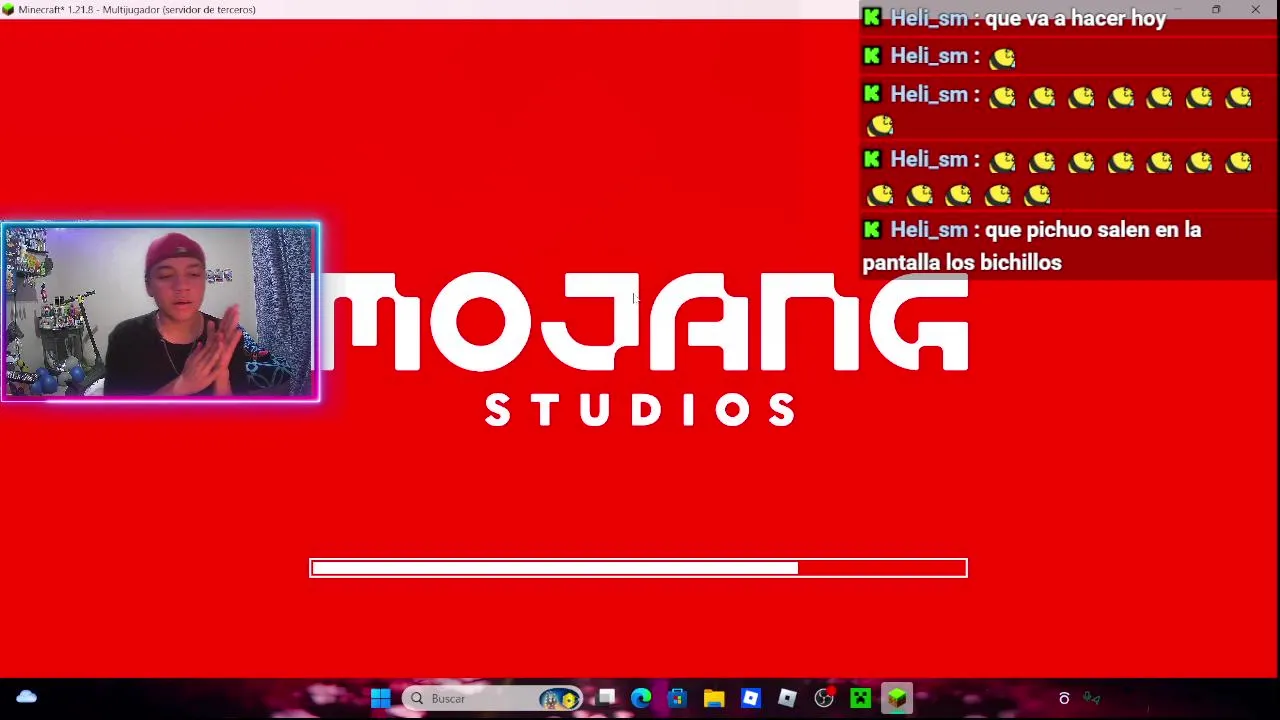Click the webcam overlay thumbnail
This screenshot has height=720, width=1280.
(x=160, y=312)
